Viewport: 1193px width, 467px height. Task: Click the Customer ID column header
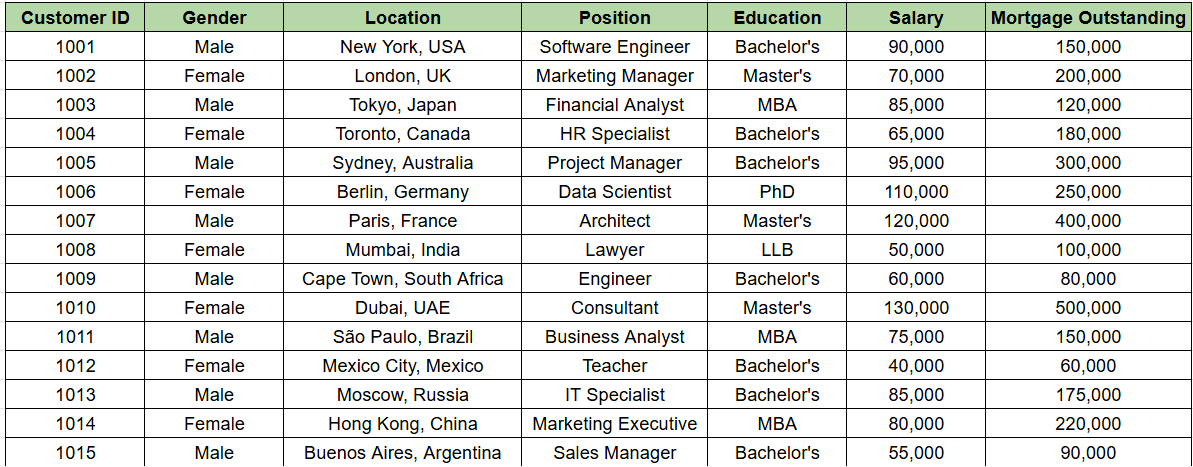point(75,18)
